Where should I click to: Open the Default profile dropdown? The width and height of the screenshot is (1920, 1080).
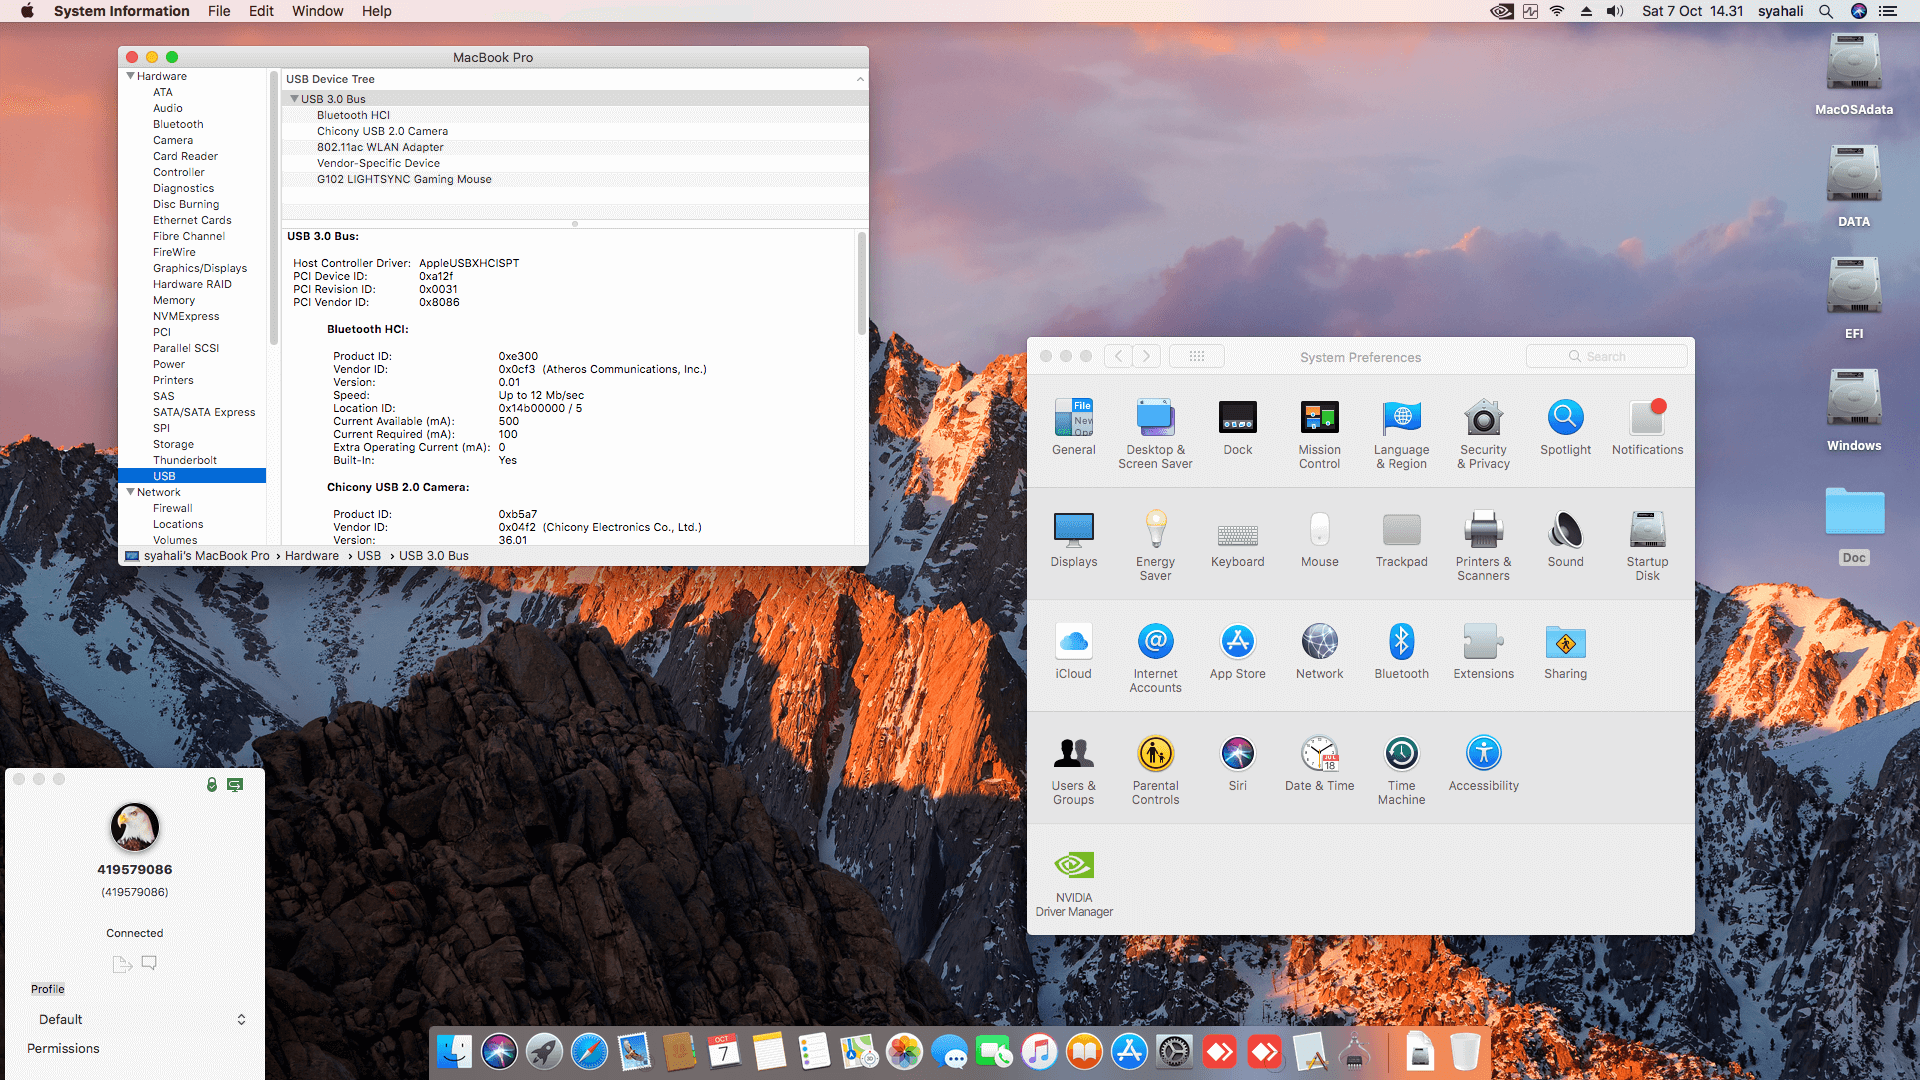tap(140, 1019)
